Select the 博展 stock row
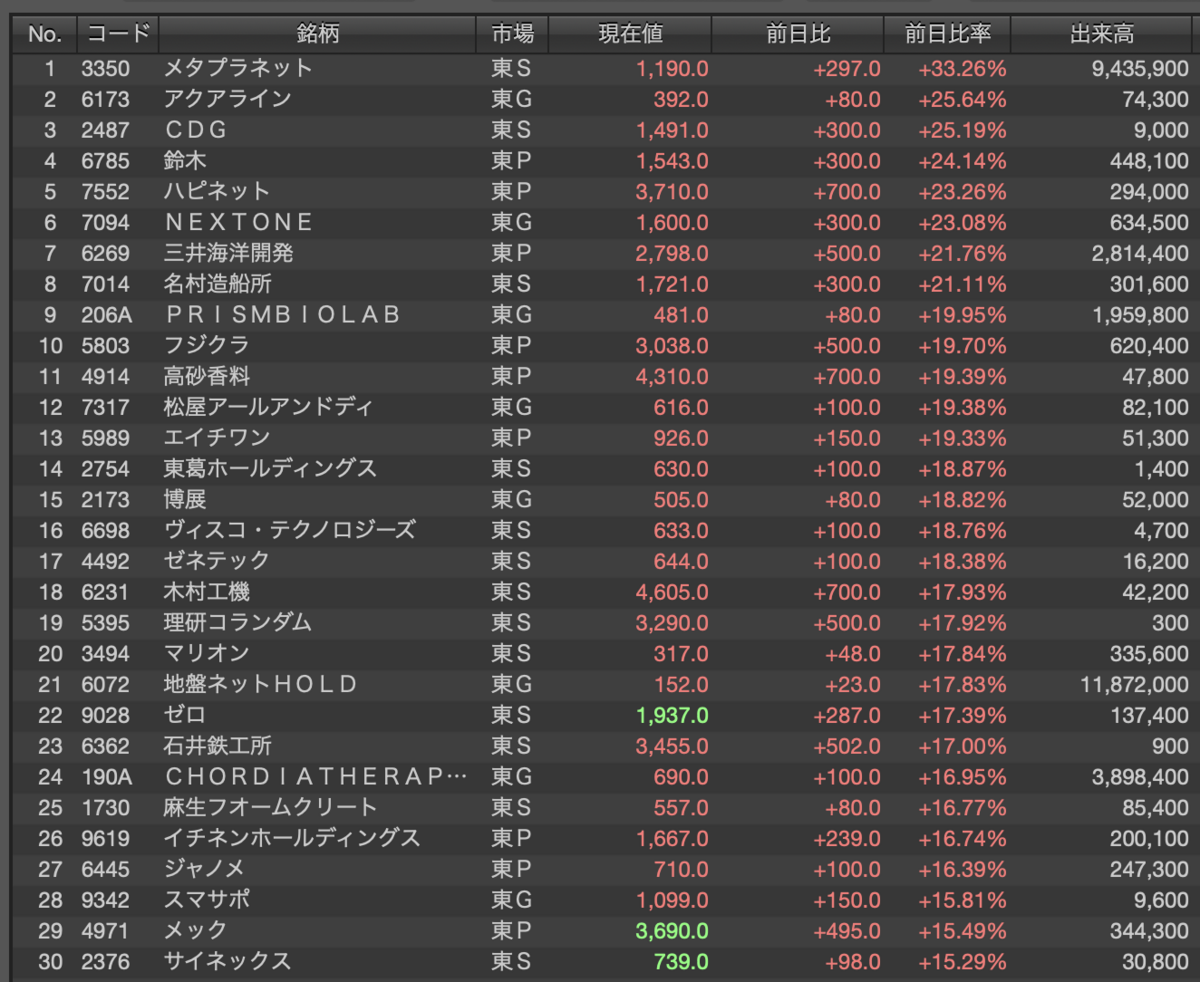Screen dimensions: 1200x982 (604, 502)
